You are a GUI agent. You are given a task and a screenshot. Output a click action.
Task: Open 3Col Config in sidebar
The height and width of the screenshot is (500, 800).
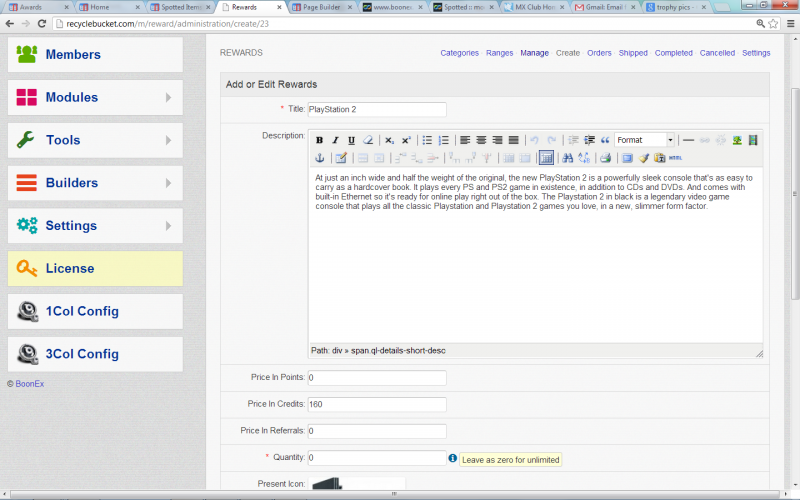95,354
